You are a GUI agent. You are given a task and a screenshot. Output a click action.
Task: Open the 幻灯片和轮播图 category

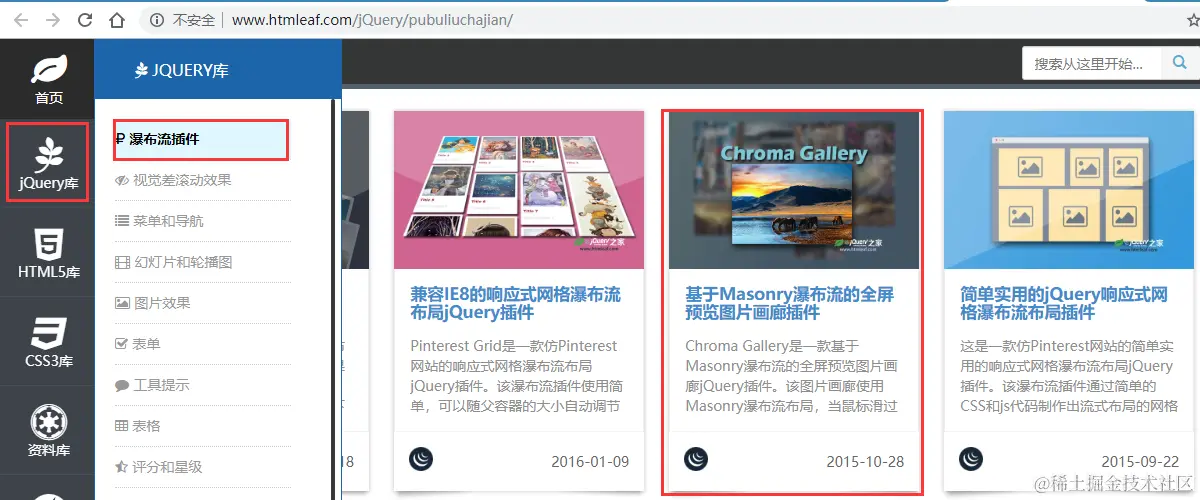174,262
